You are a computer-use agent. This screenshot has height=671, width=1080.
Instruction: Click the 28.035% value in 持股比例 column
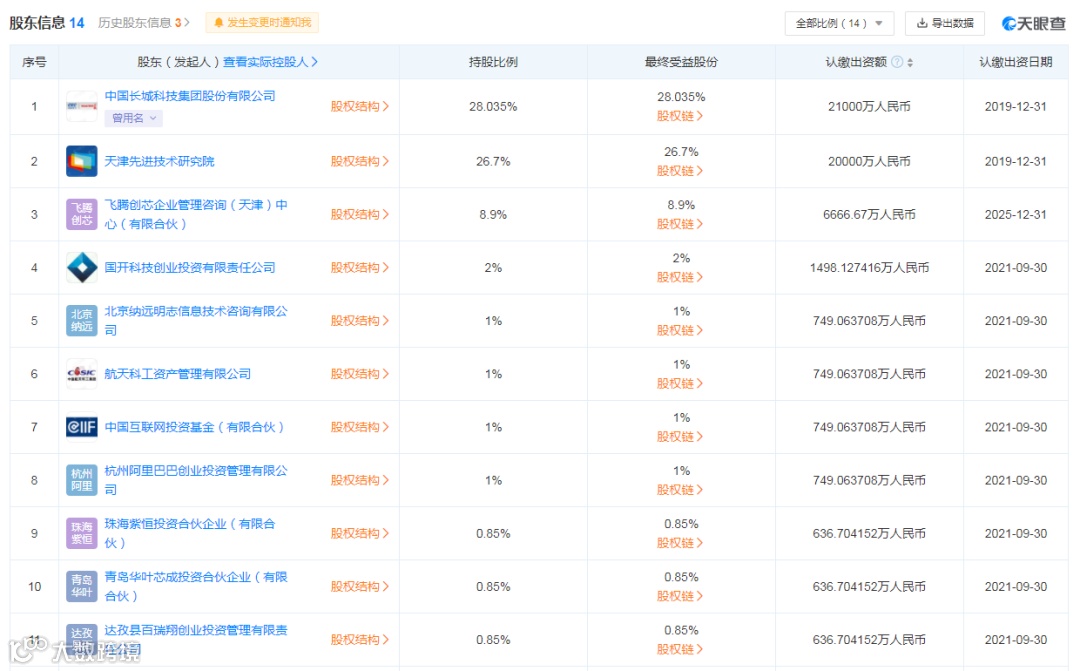pos(493,106)
